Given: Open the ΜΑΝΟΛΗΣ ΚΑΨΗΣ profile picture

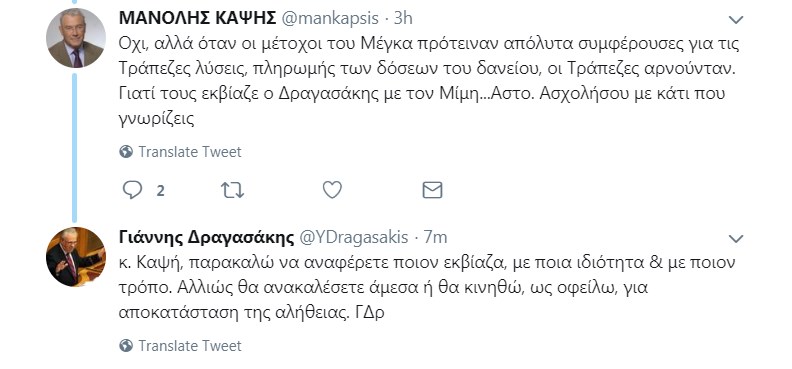Looking at the screenshot, I should tap(76, 38).
